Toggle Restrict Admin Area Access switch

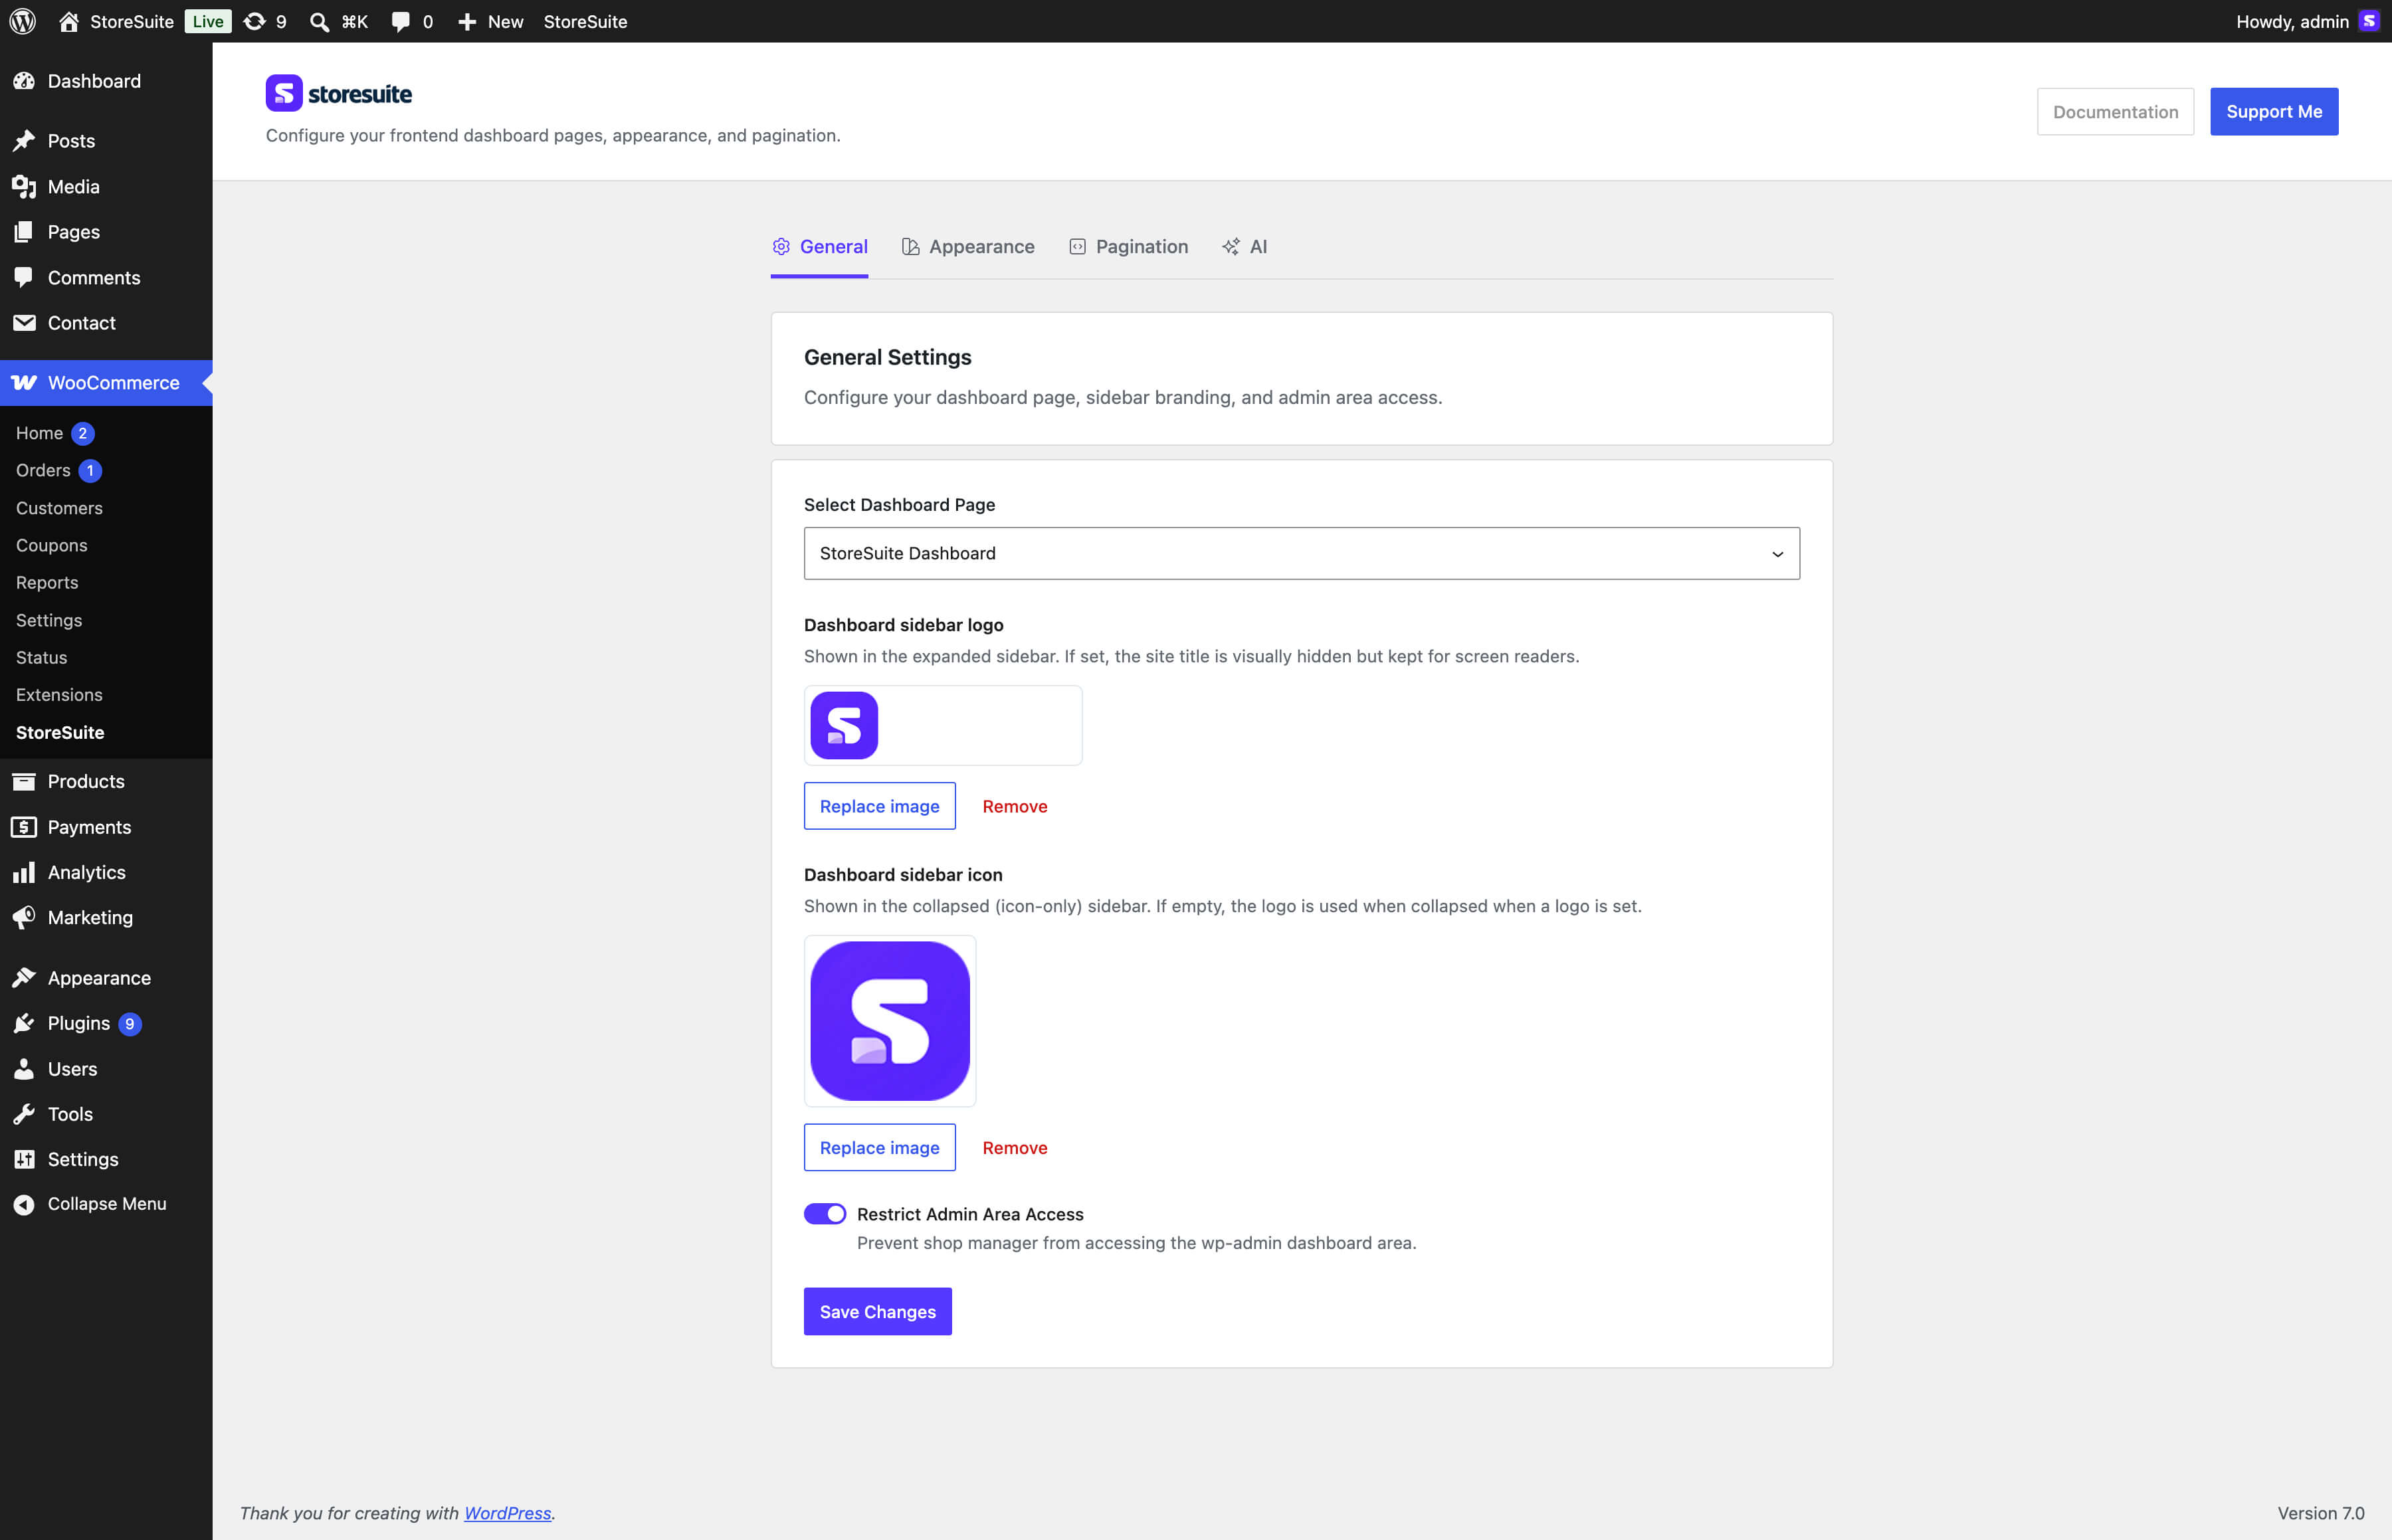pos(825,1213)
